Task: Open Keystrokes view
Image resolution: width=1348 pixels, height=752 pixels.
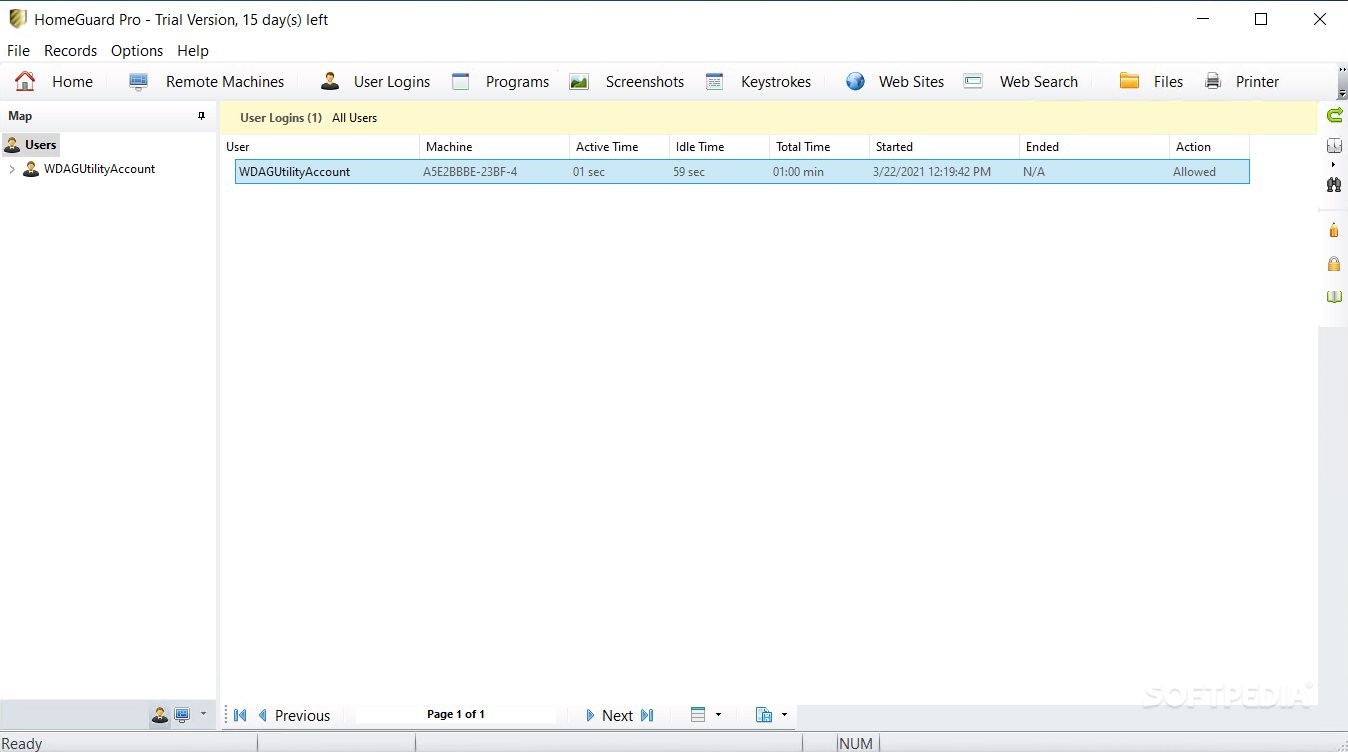Action: [758, 82]
